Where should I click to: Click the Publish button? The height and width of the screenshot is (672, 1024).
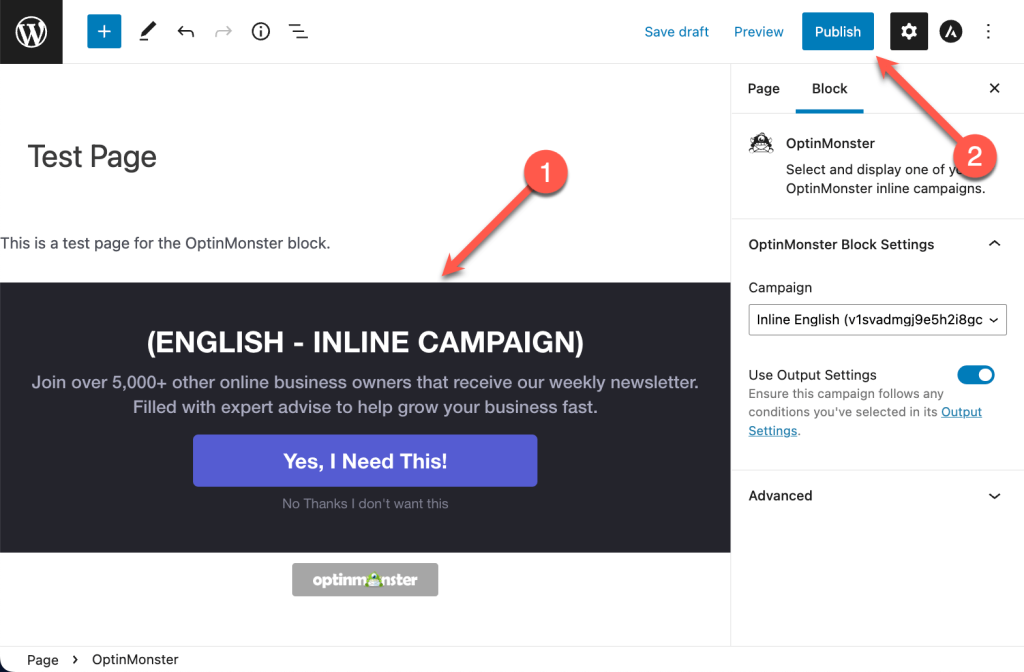tap(838, 31)
